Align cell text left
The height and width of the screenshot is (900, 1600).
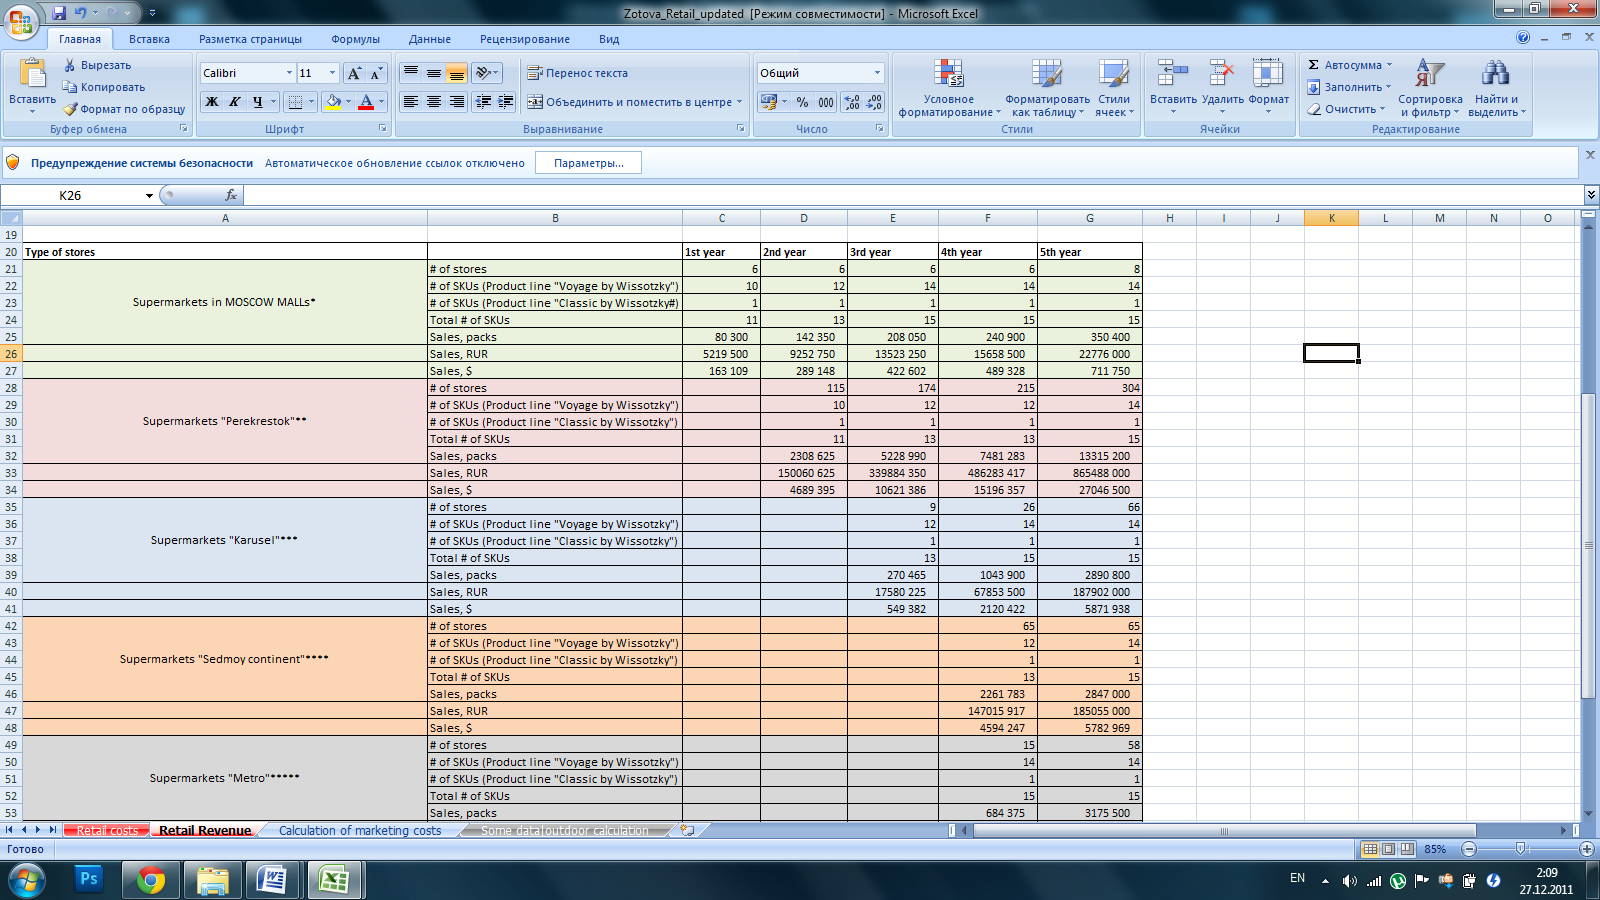point(411,102)
